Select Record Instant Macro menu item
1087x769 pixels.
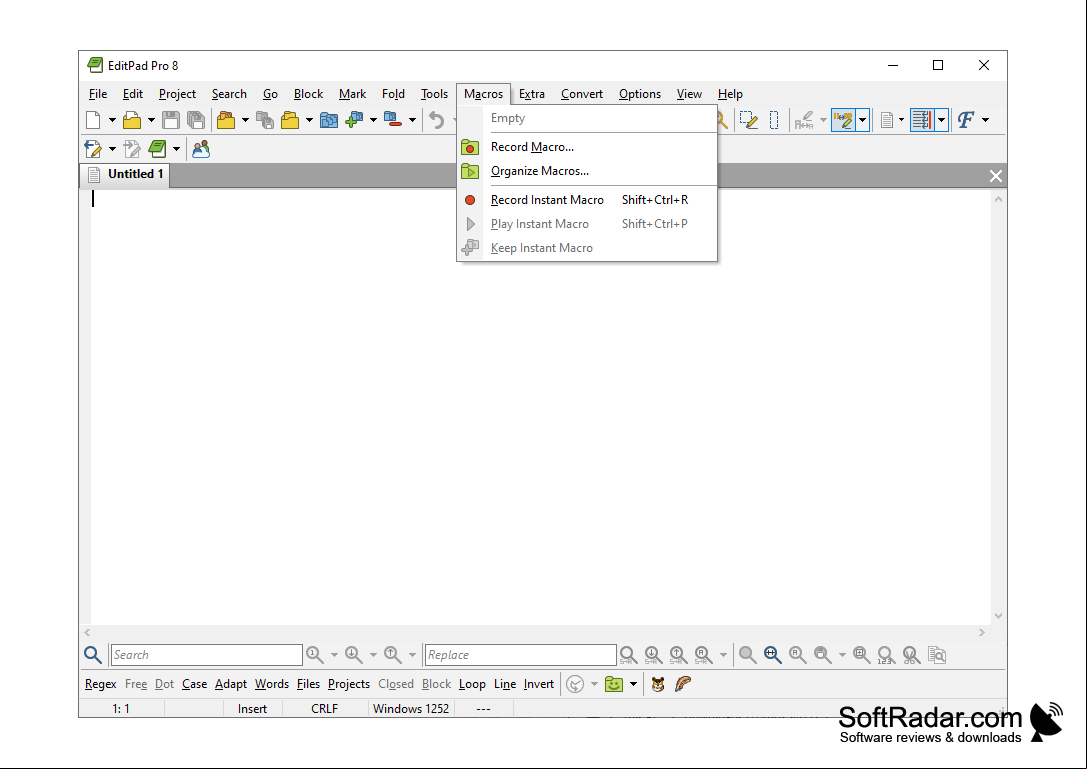point(586,200)
